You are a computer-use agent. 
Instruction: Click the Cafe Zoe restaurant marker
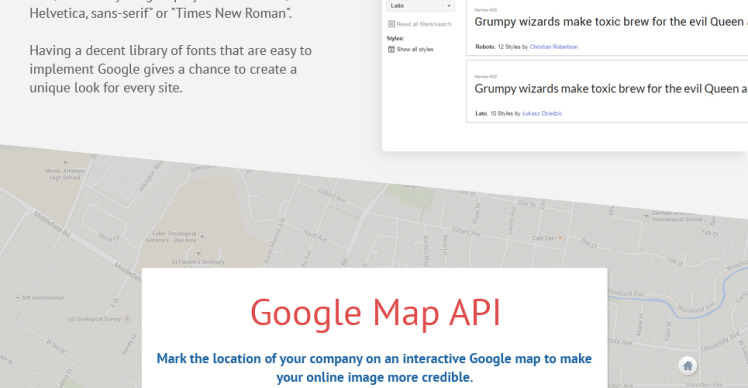(x=561, y=237)
